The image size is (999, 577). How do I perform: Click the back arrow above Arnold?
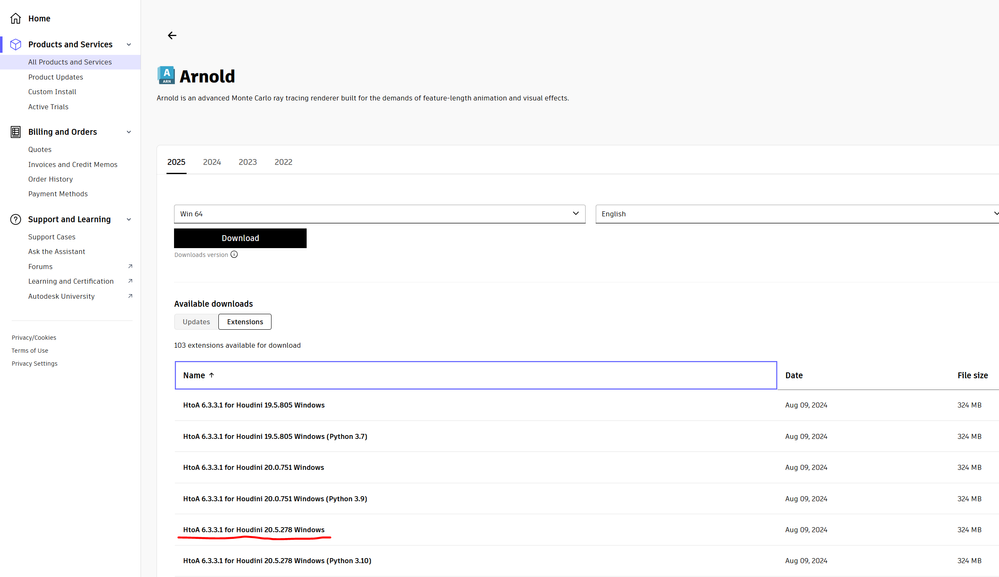(x=172, y=36)
